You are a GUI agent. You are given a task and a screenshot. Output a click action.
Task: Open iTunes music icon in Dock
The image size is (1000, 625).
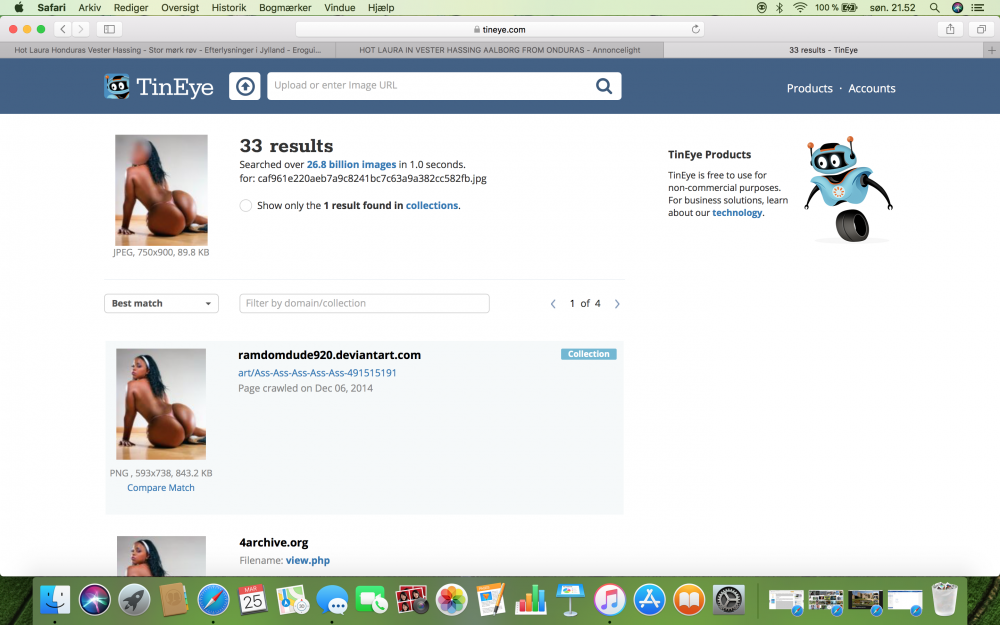tap(610, 600)
